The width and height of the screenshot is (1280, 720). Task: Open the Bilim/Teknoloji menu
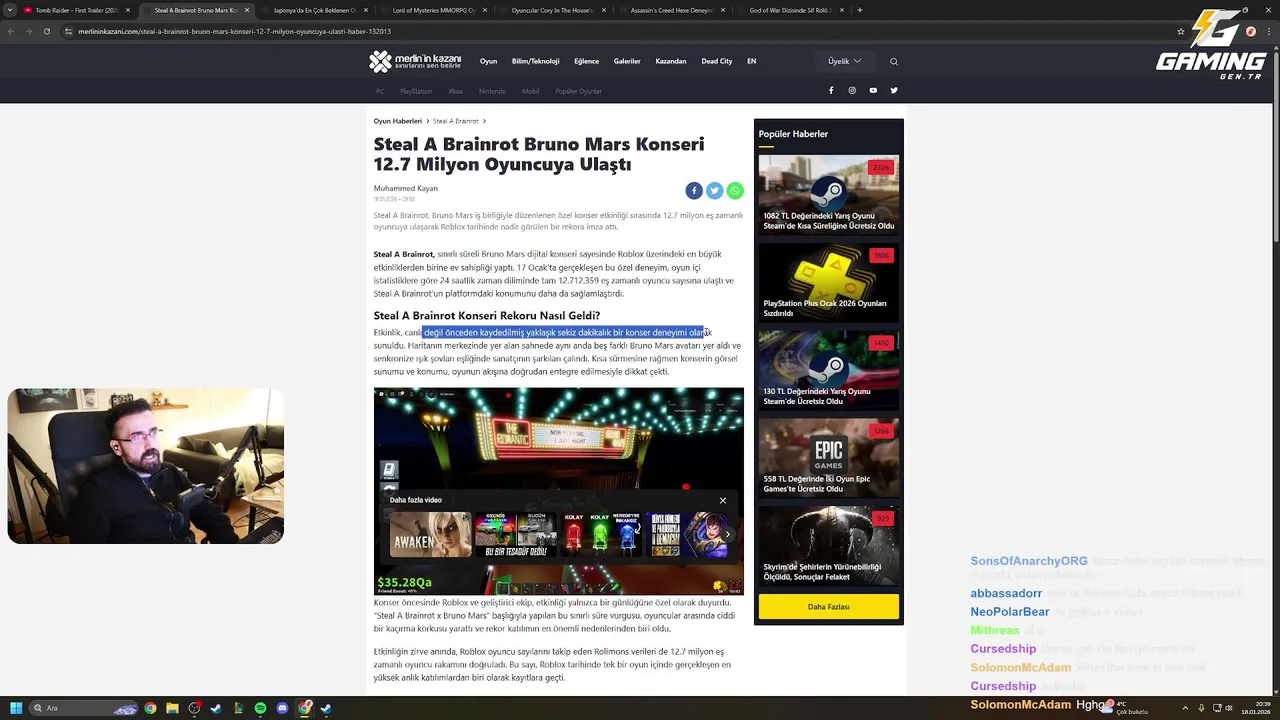pyautogui.click(x=535, y=61)
